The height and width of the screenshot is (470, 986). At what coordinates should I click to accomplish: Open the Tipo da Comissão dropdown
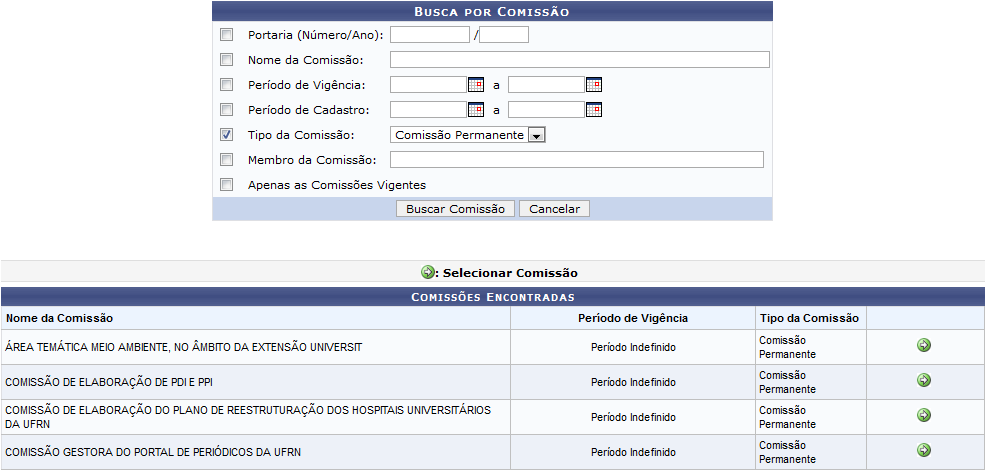tap(468, 135)
